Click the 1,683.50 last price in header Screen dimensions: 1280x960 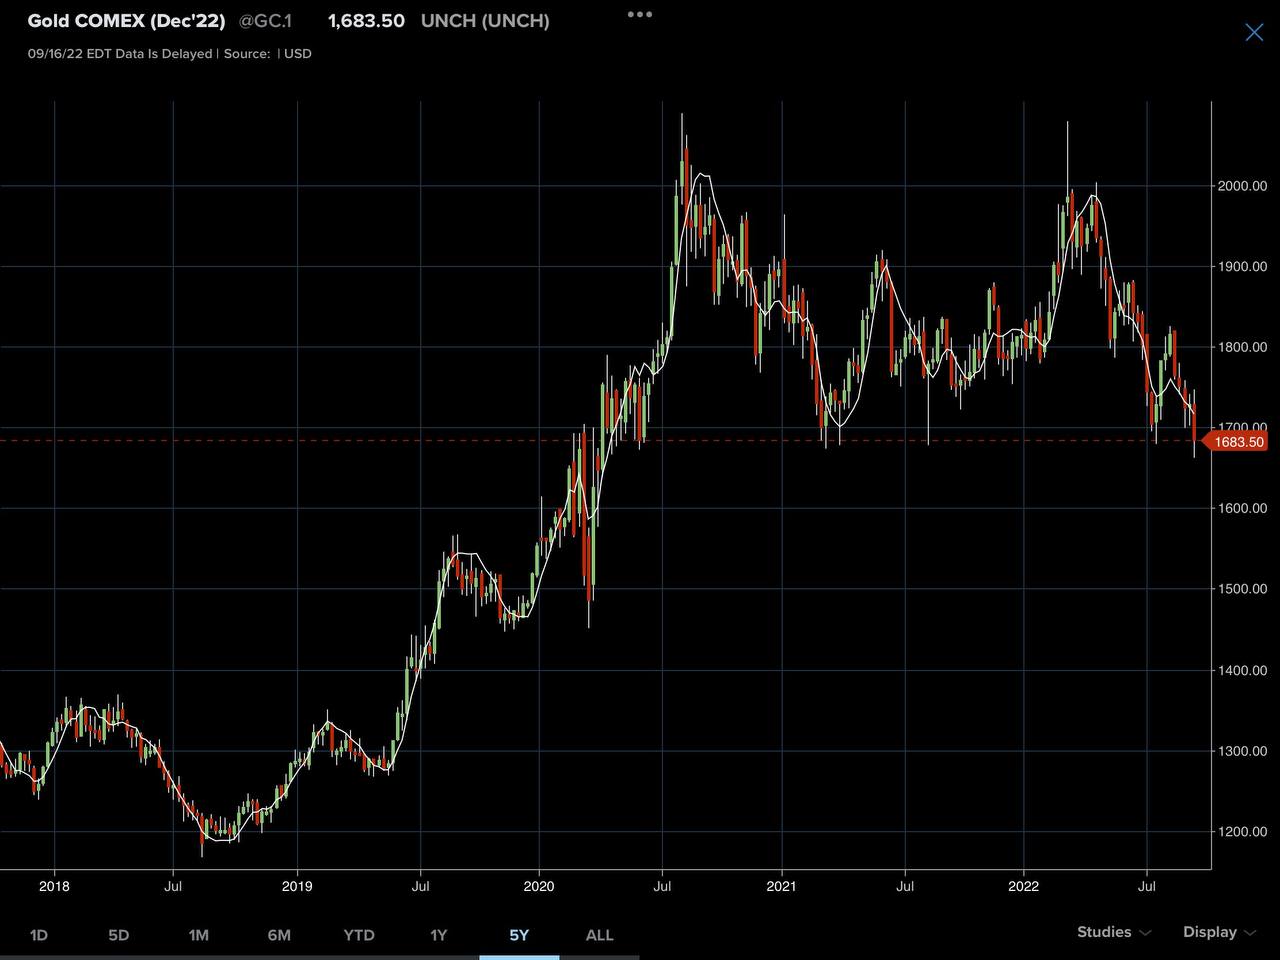pos(366,21)
